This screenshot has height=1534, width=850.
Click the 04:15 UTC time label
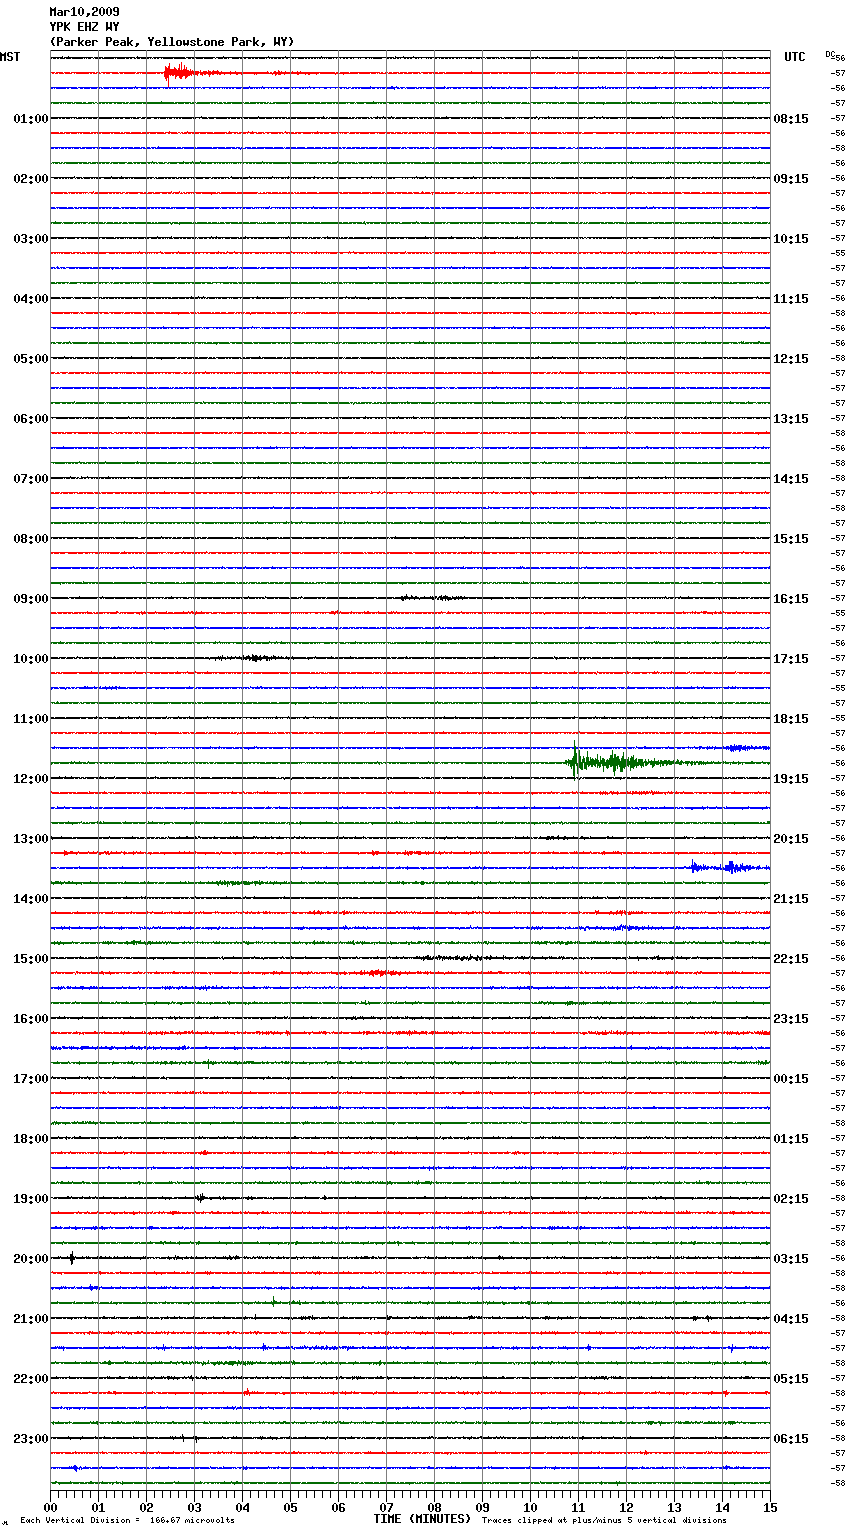coord(791,1319)
